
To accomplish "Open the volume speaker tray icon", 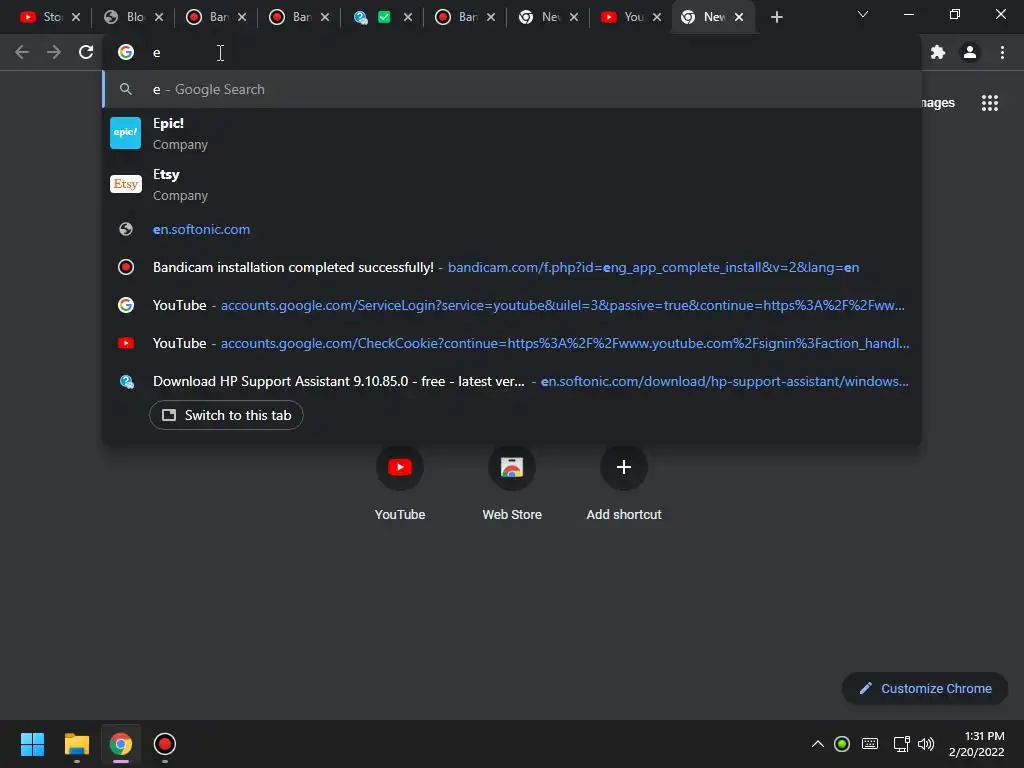I will (926, 744).
